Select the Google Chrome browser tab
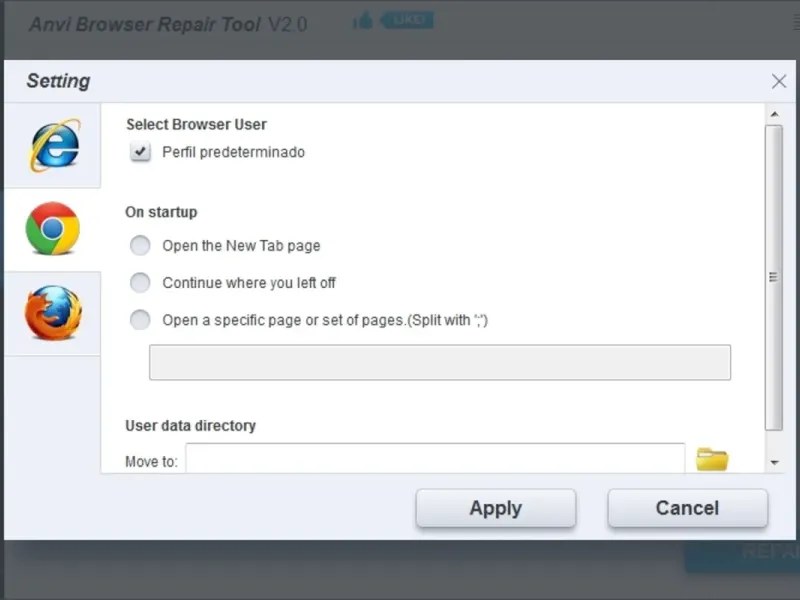This screenshot has width=800, height=600. tap(52, 229)
